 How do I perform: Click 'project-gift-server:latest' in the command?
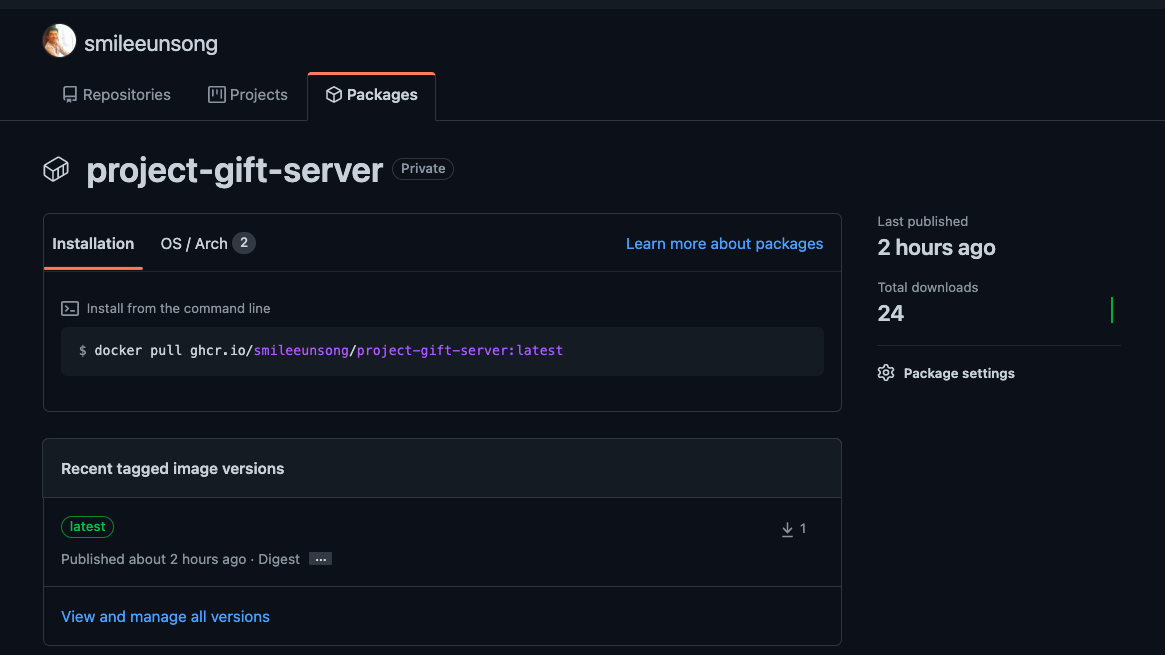(x=460, y=351)
